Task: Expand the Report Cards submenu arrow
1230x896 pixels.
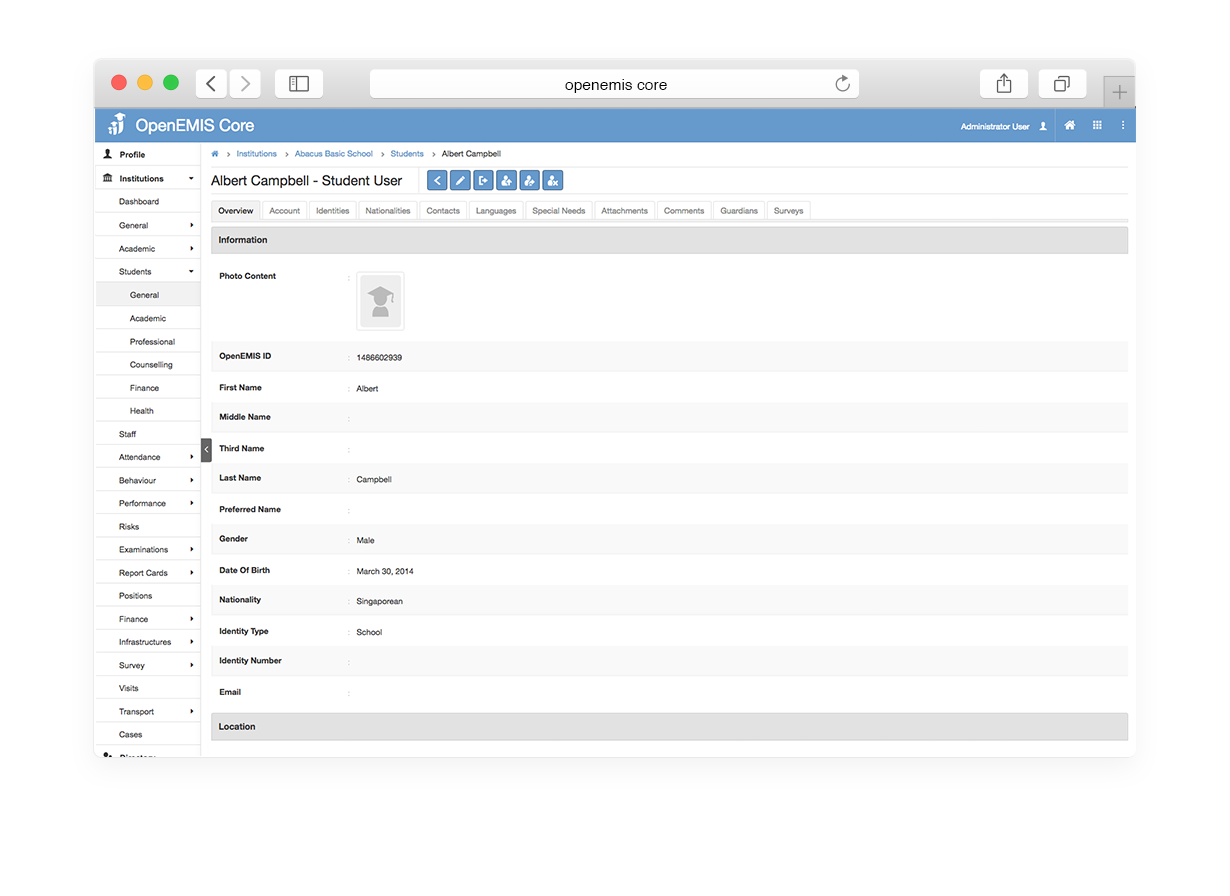Action: pyautogui.click(x=191, y=572)
